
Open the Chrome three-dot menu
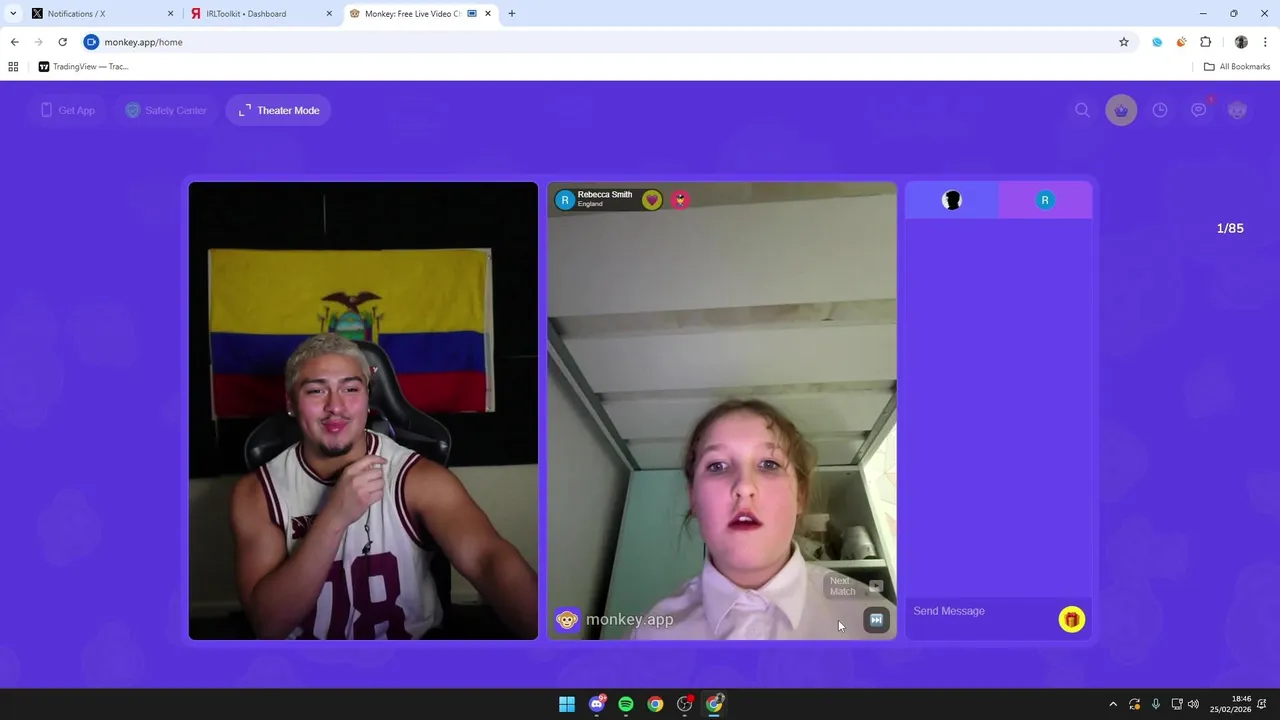coord(1266,42)
